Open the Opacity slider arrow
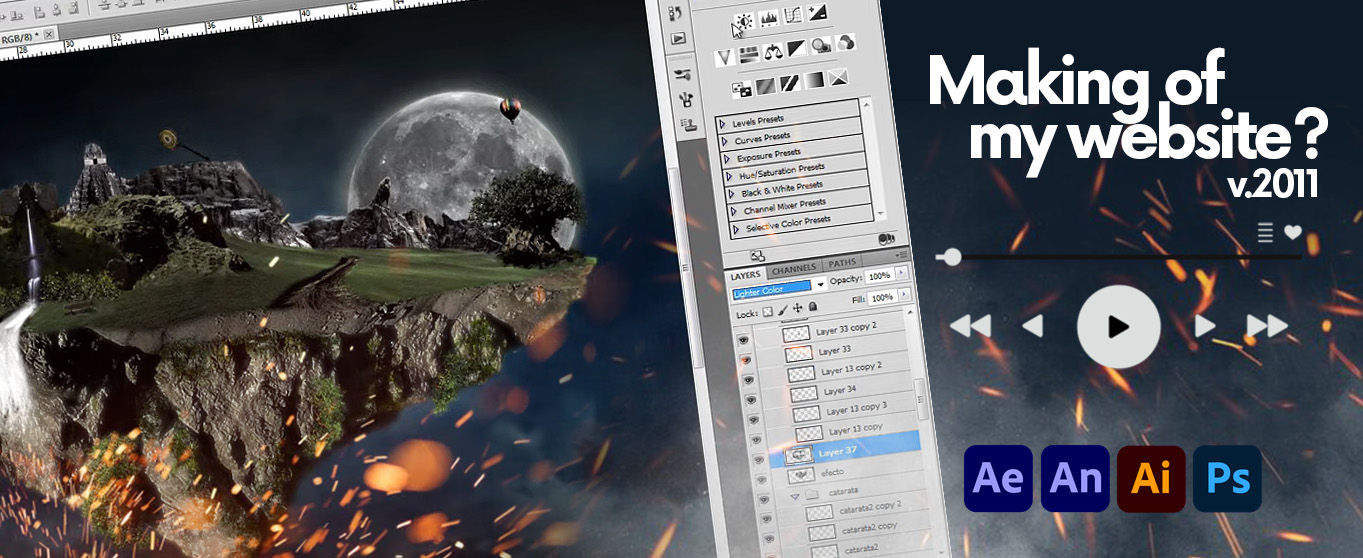This screenshot has width=1363, height=558. click(x=901, y=273)
